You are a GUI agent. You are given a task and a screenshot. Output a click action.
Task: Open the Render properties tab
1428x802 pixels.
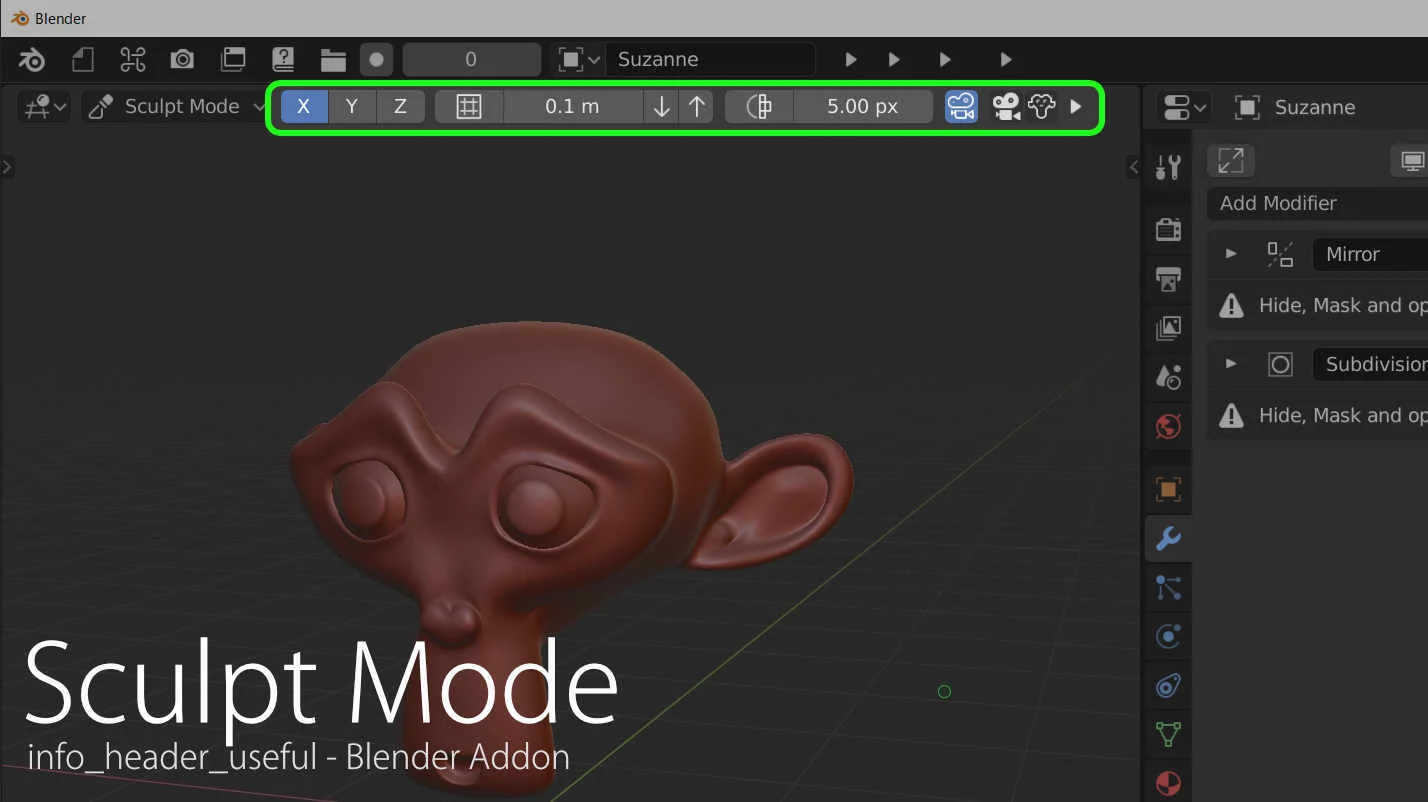pyautogui.click(x=1168, y=229)
